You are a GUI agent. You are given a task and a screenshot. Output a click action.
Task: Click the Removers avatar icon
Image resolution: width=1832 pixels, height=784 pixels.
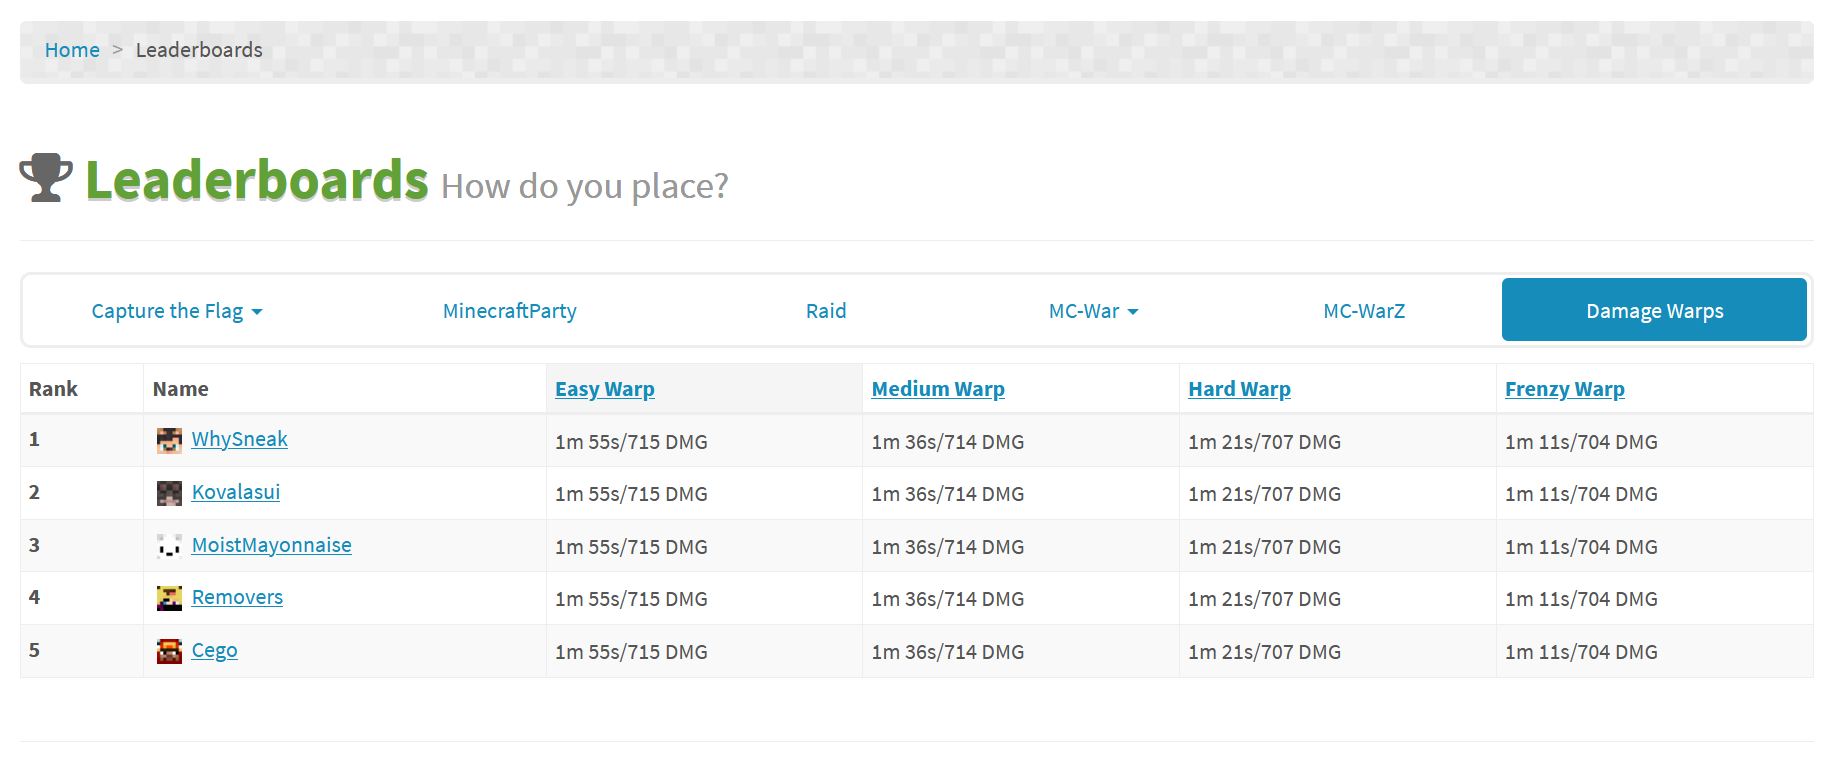click(169, 599)
